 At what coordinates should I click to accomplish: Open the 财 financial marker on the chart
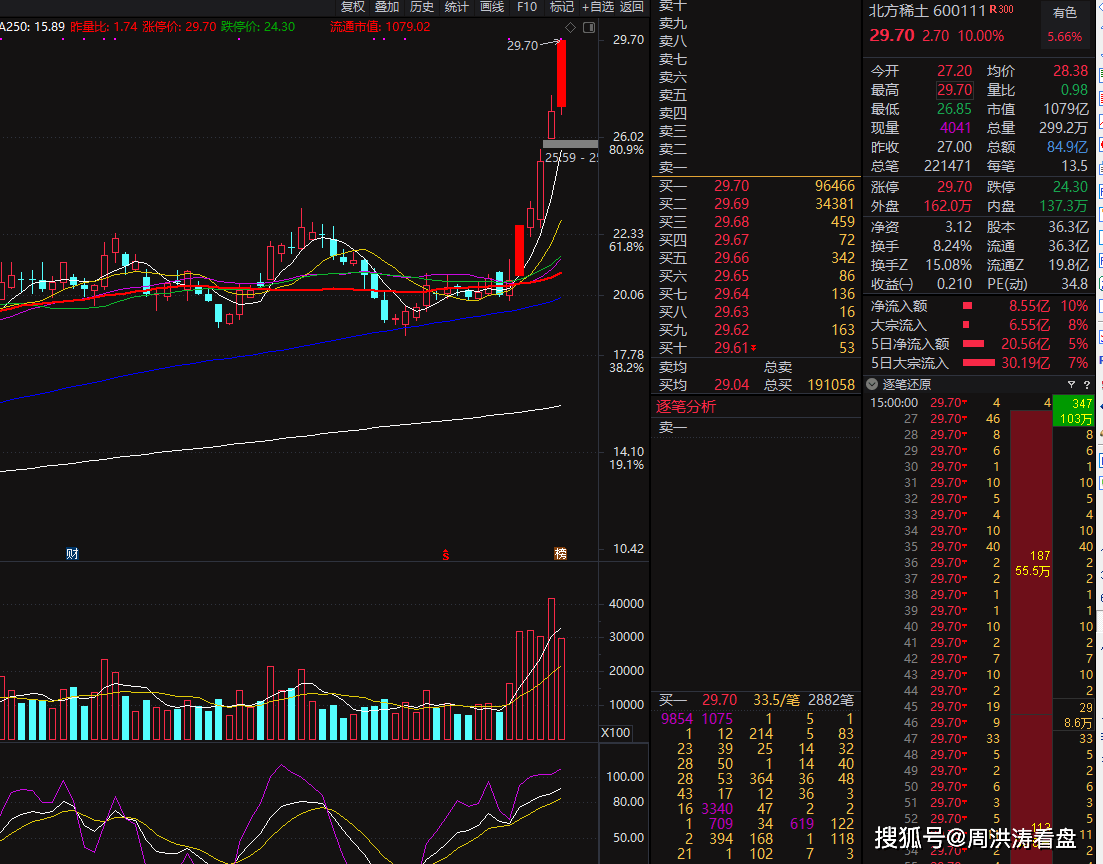[x=72, y=554]
